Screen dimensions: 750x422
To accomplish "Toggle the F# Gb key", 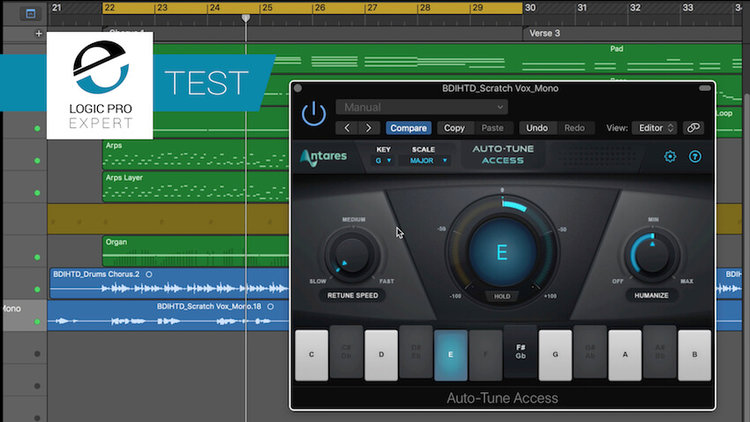I will 520,352.
